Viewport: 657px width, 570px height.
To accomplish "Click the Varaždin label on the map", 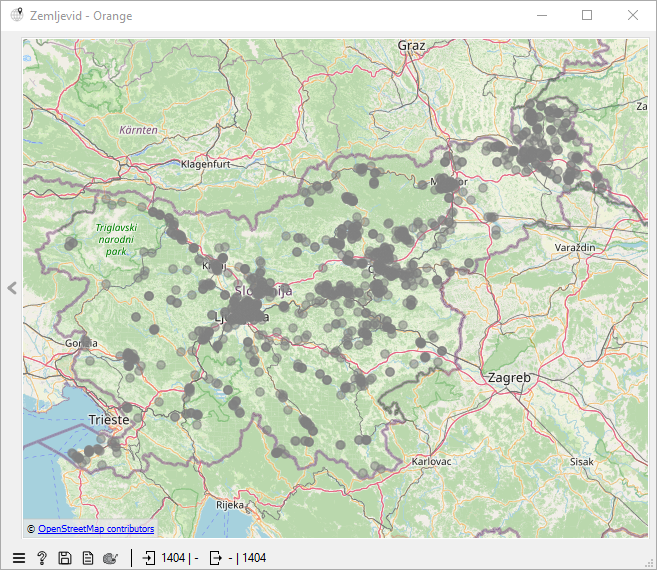I will click(575, 246).
